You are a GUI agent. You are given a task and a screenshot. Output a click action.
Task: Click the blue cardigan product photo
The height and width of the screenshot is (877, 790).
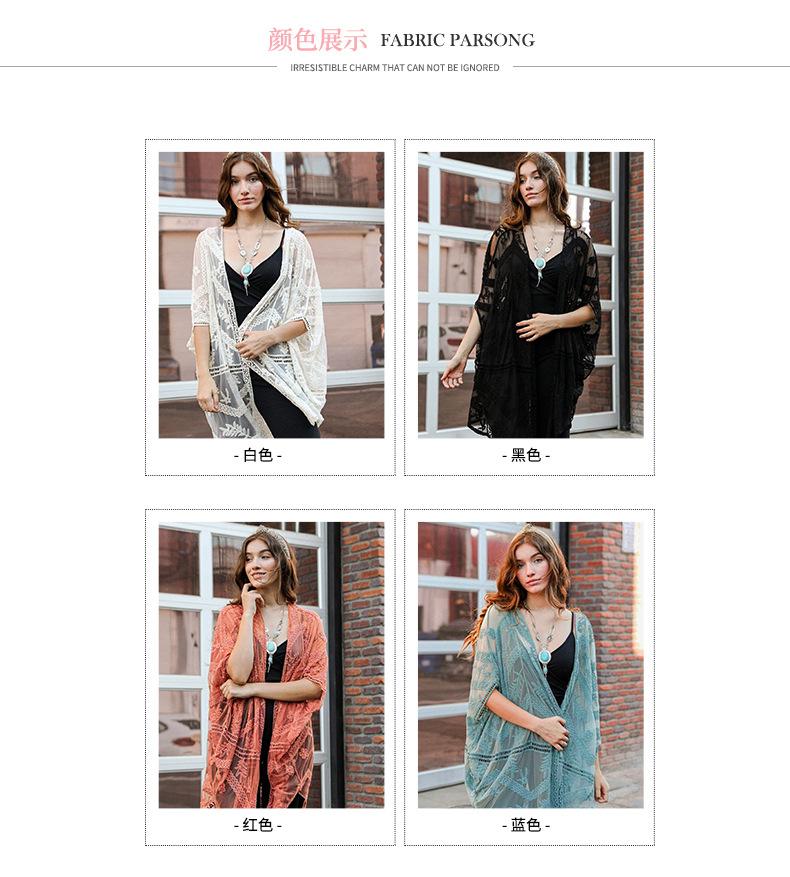click(x=530, y=665)
